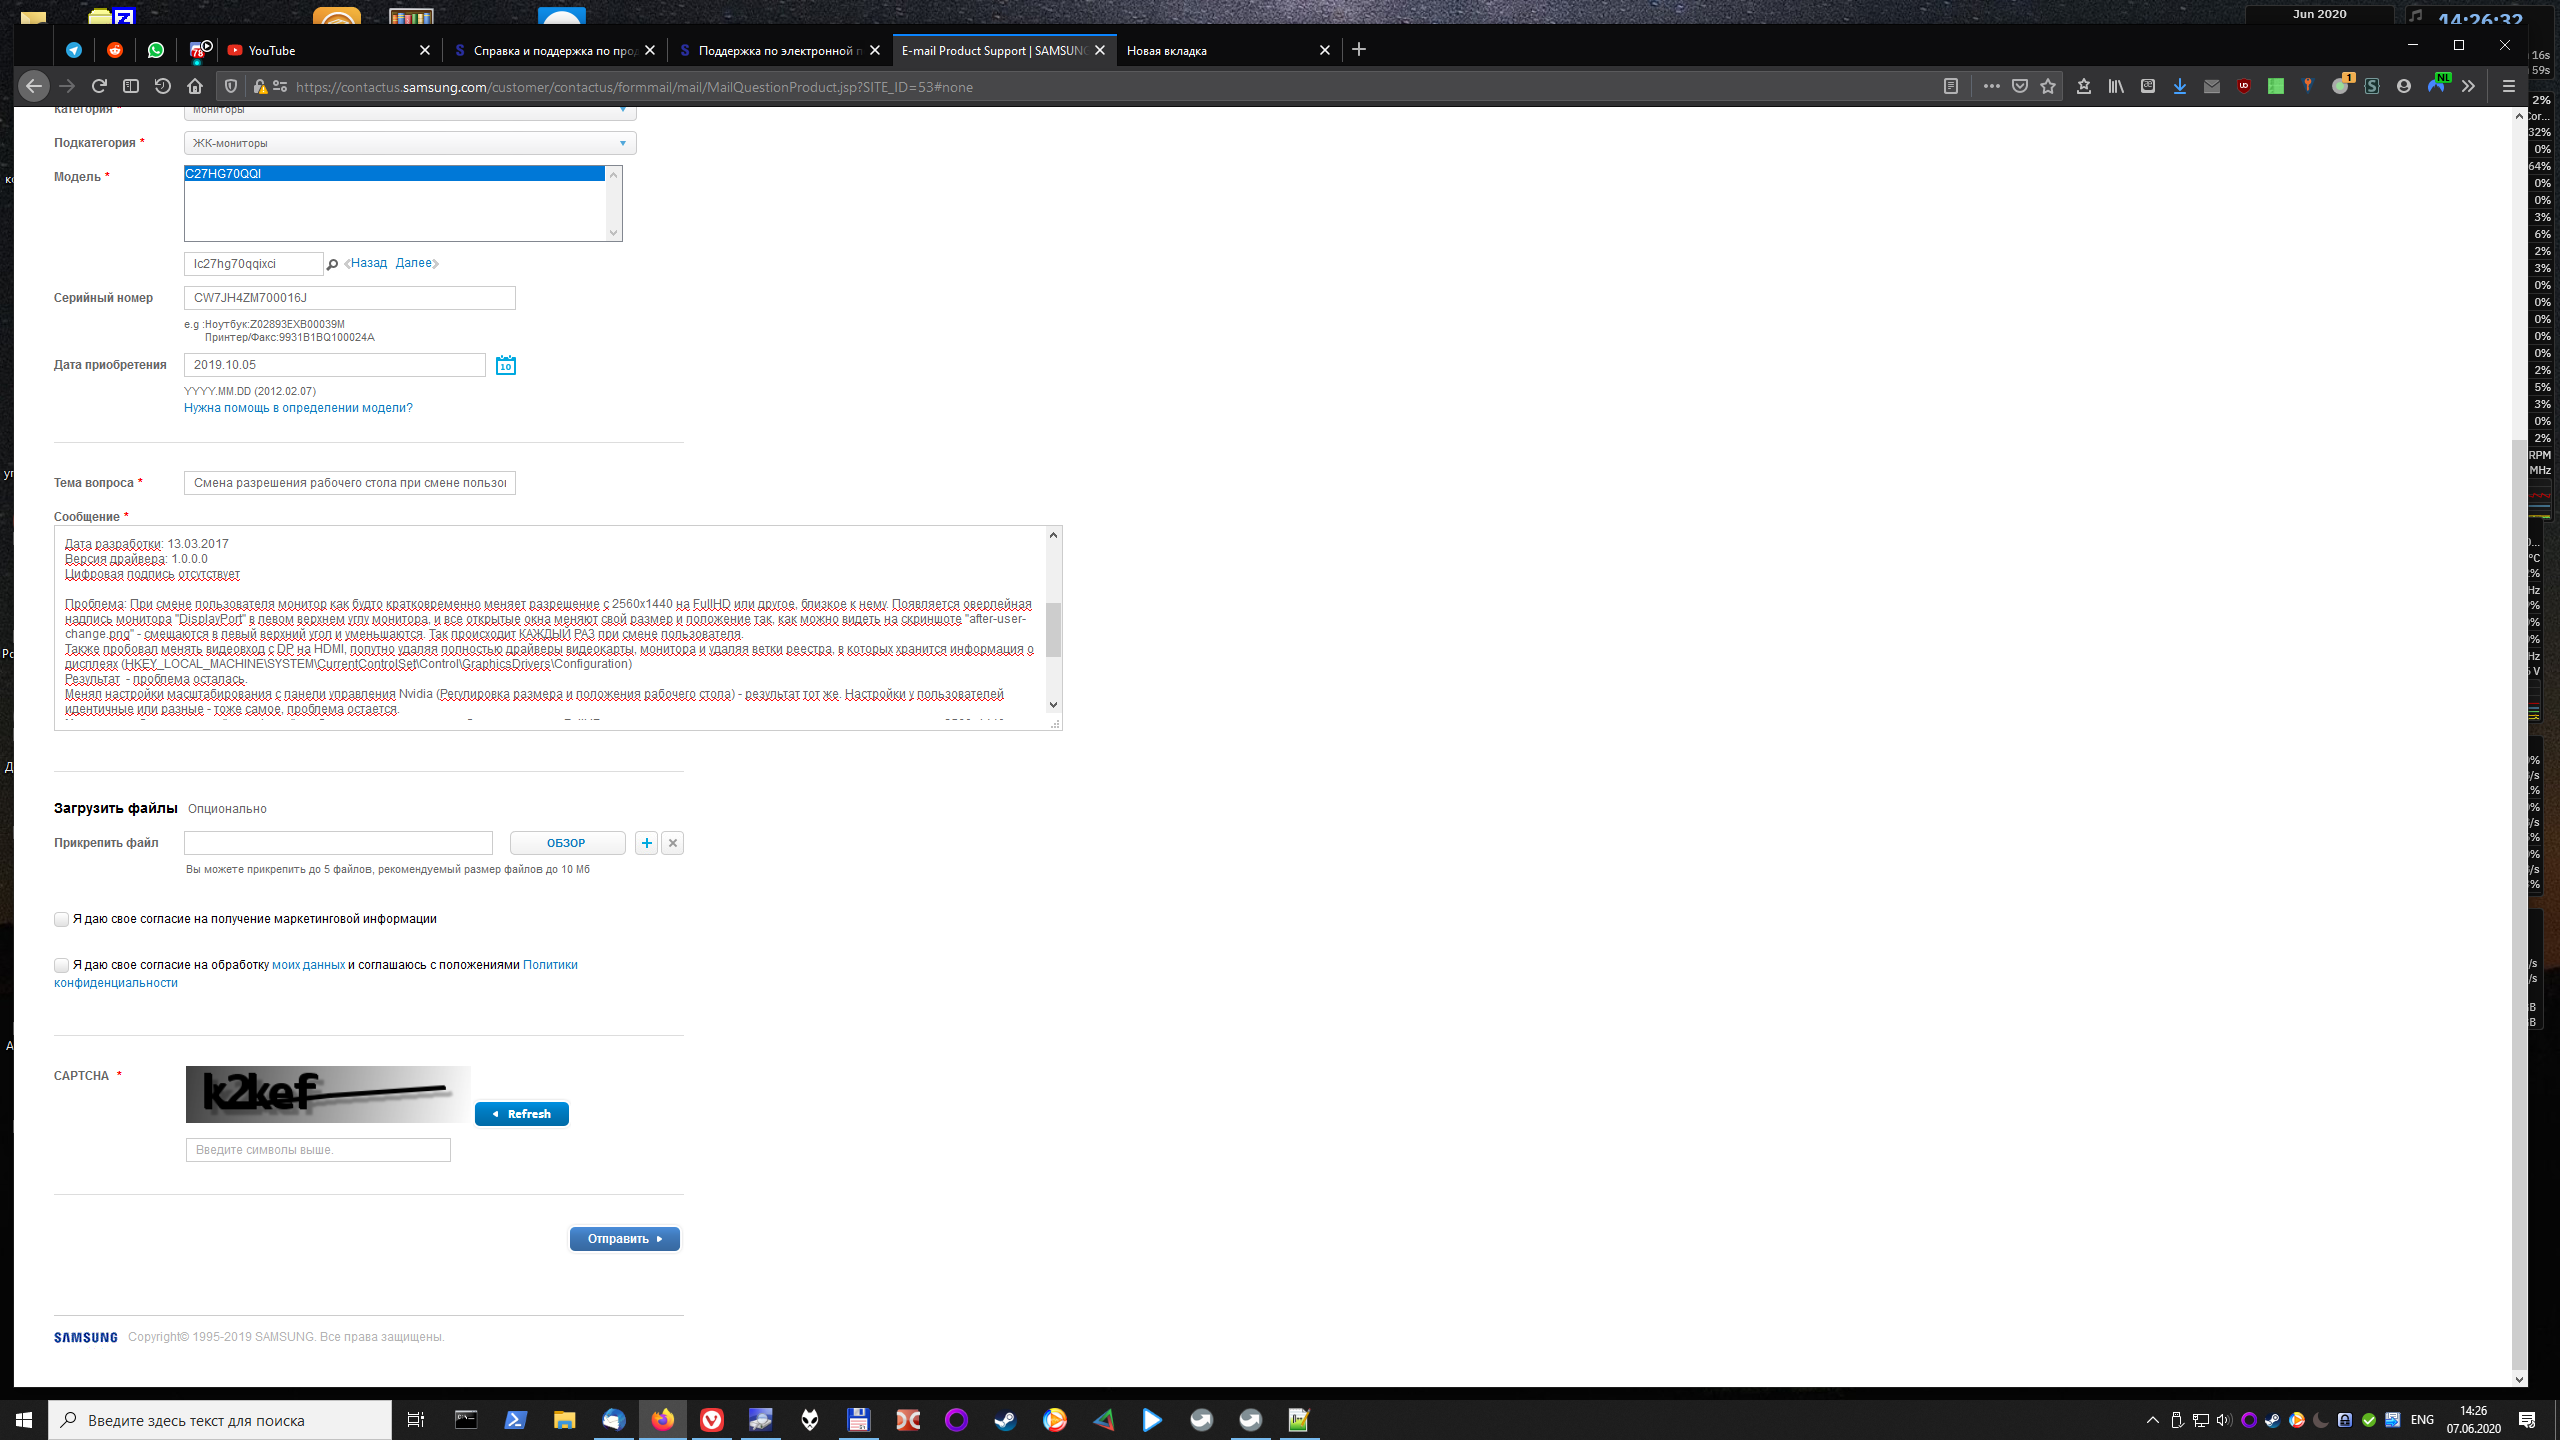Open the Категория dropdown

click(x=410, y=111)
